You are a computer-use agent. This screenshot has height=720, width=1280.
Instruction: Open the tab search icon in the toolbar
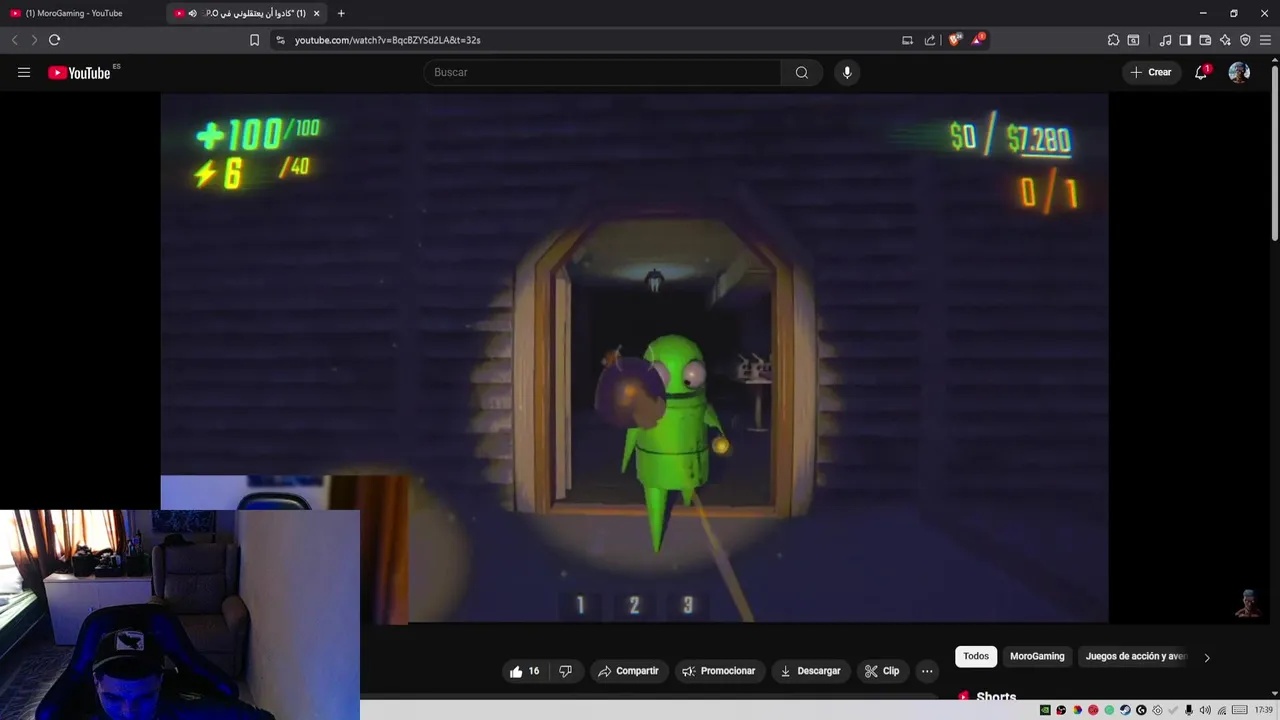click(x=1133, y=40)
